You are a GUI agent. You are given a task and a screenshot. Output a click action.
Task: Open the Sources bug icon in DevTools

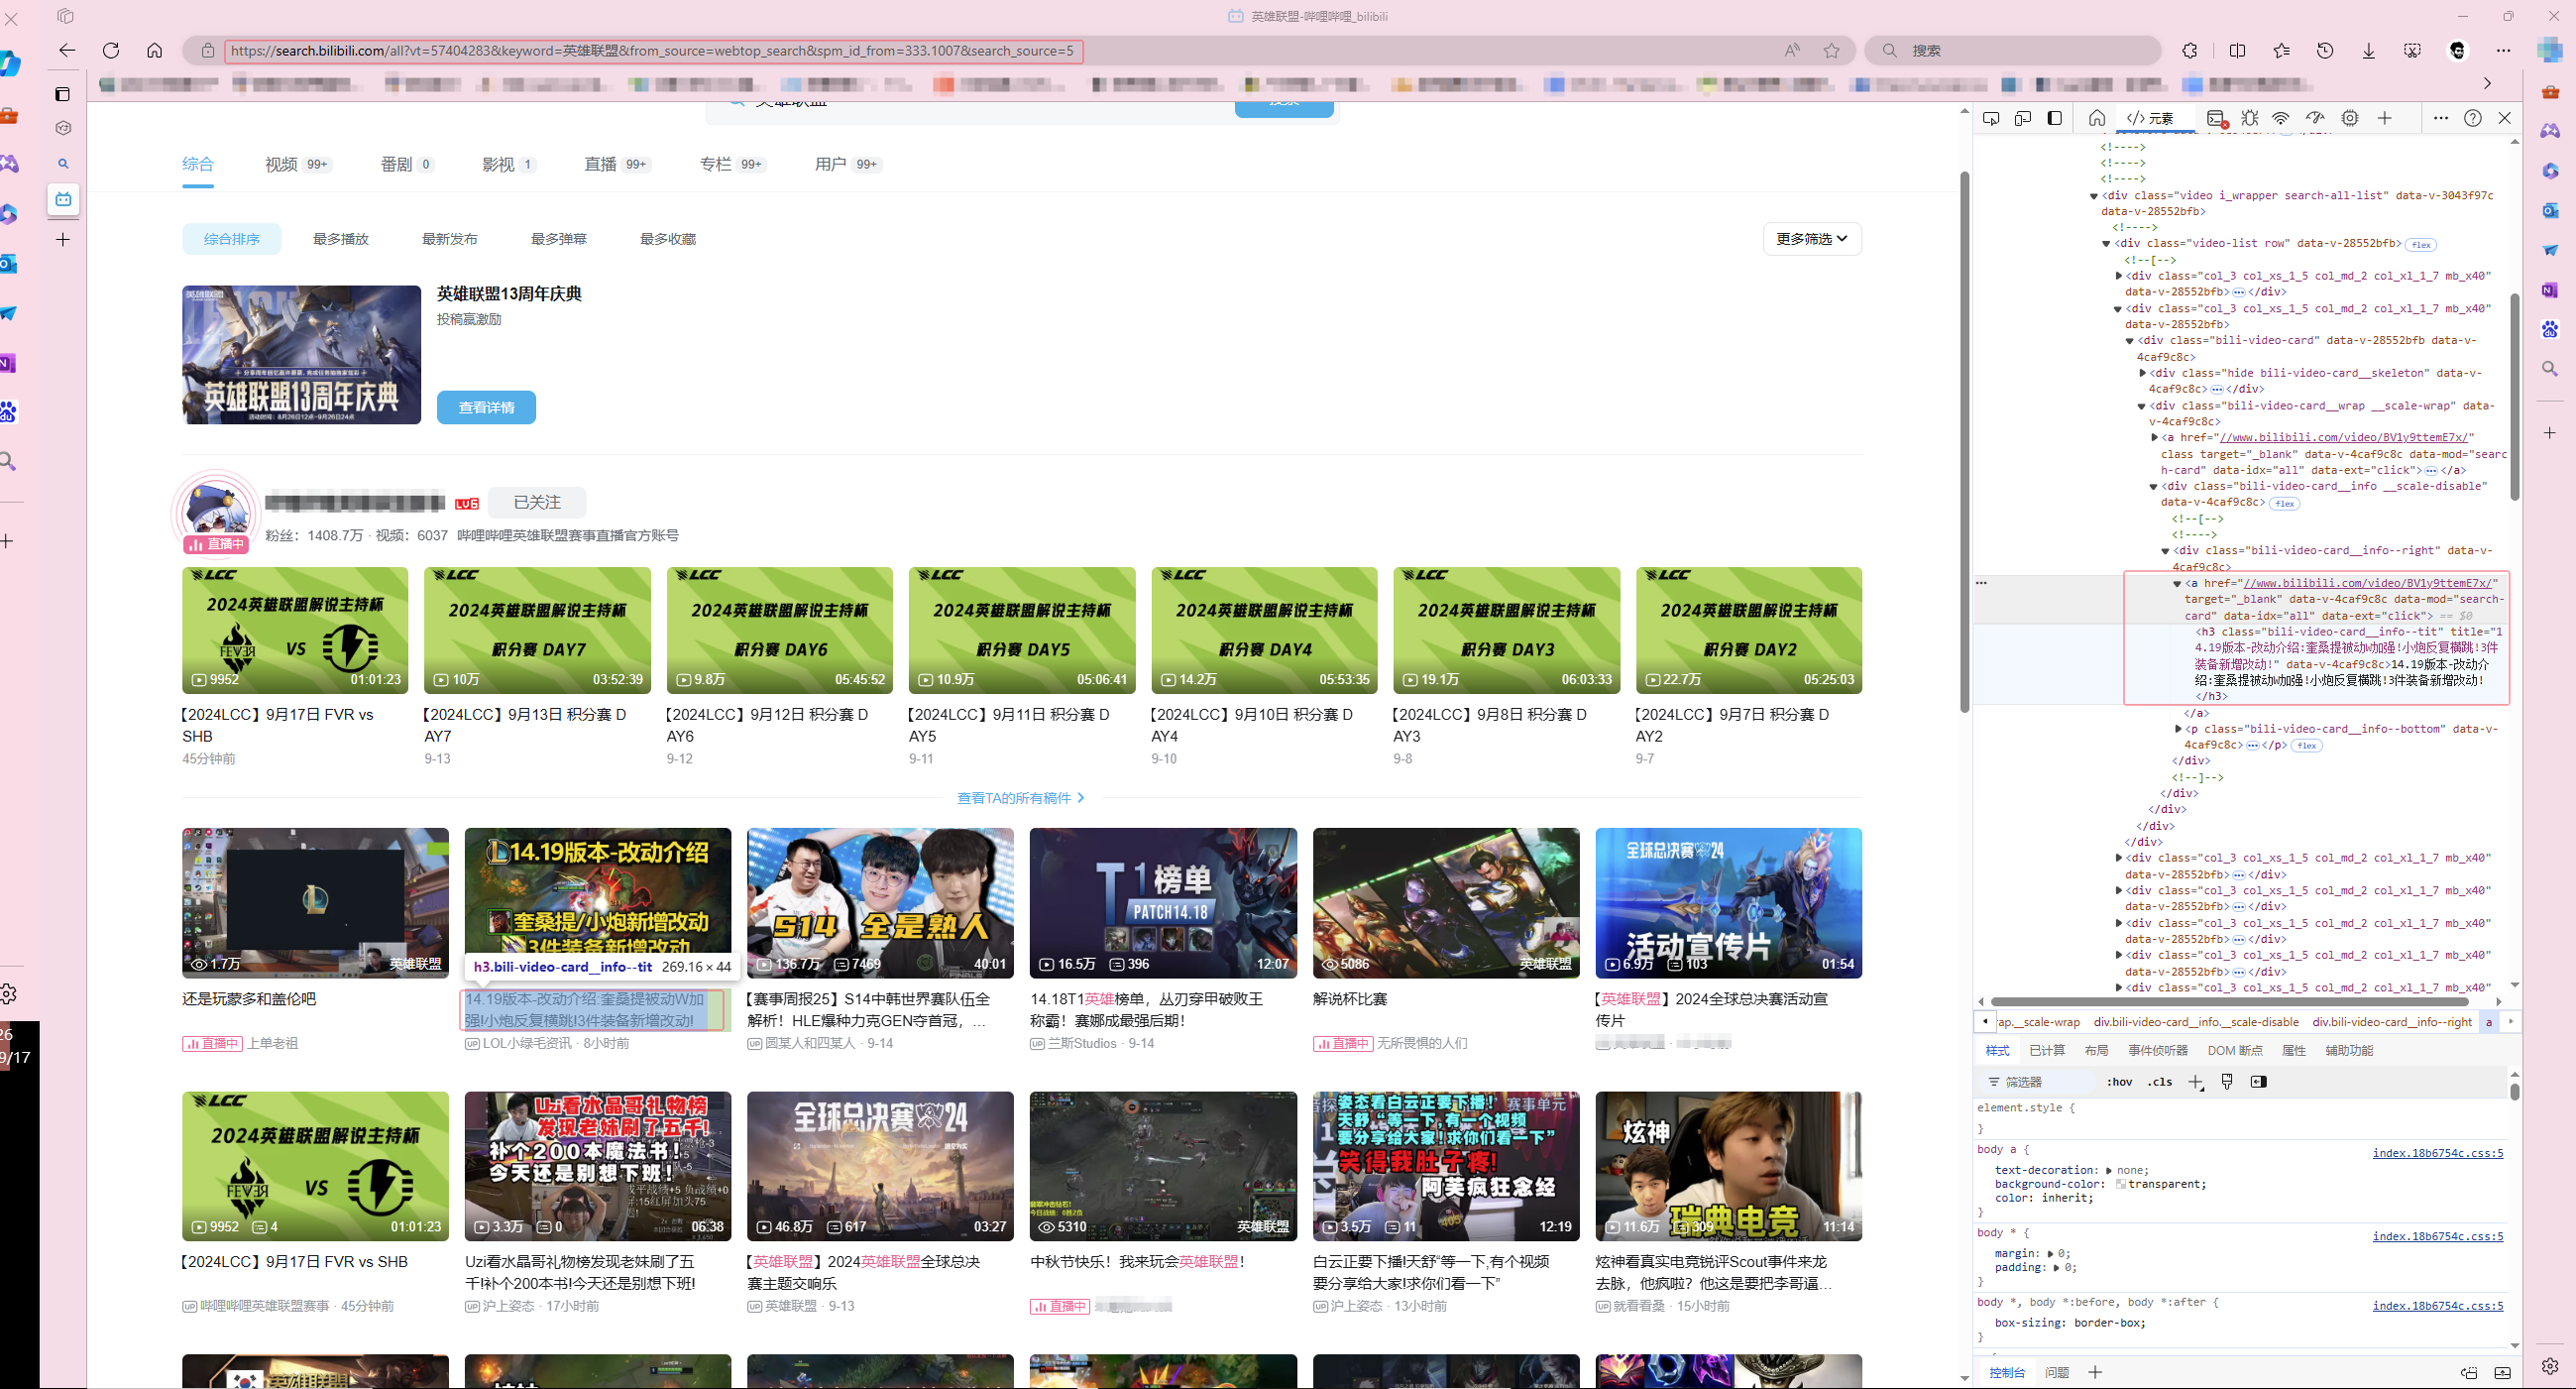coord(2250,118)
